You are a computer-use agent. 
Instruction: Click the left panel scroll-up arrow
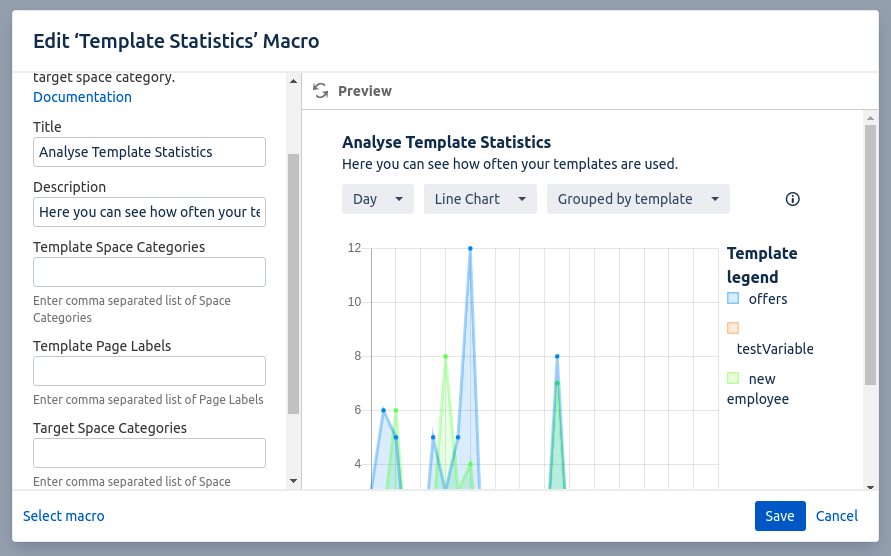(293, 81)
